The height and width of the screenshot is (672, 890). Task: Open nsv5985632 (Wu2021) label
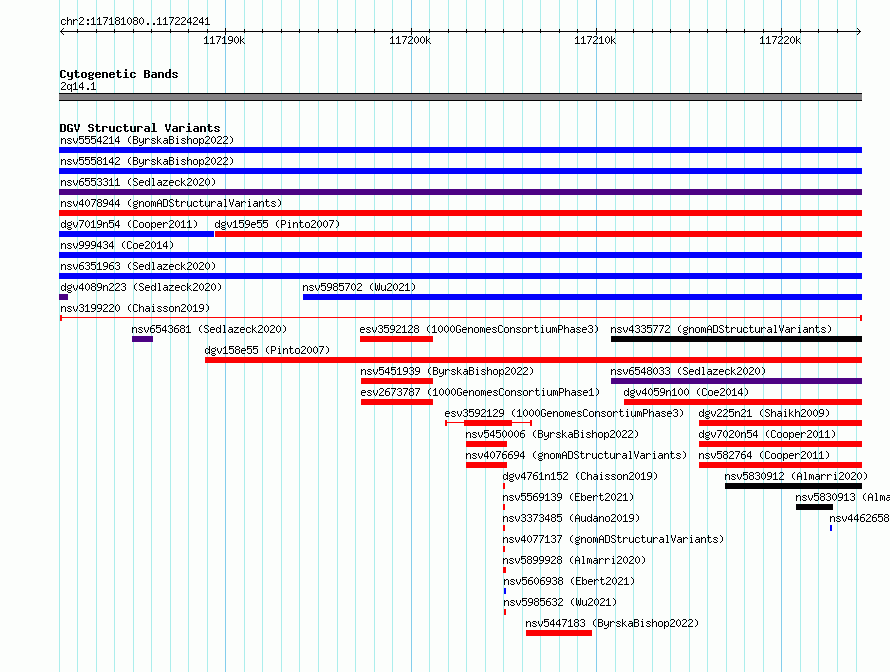pyautogui.click(x=560, y=602)
